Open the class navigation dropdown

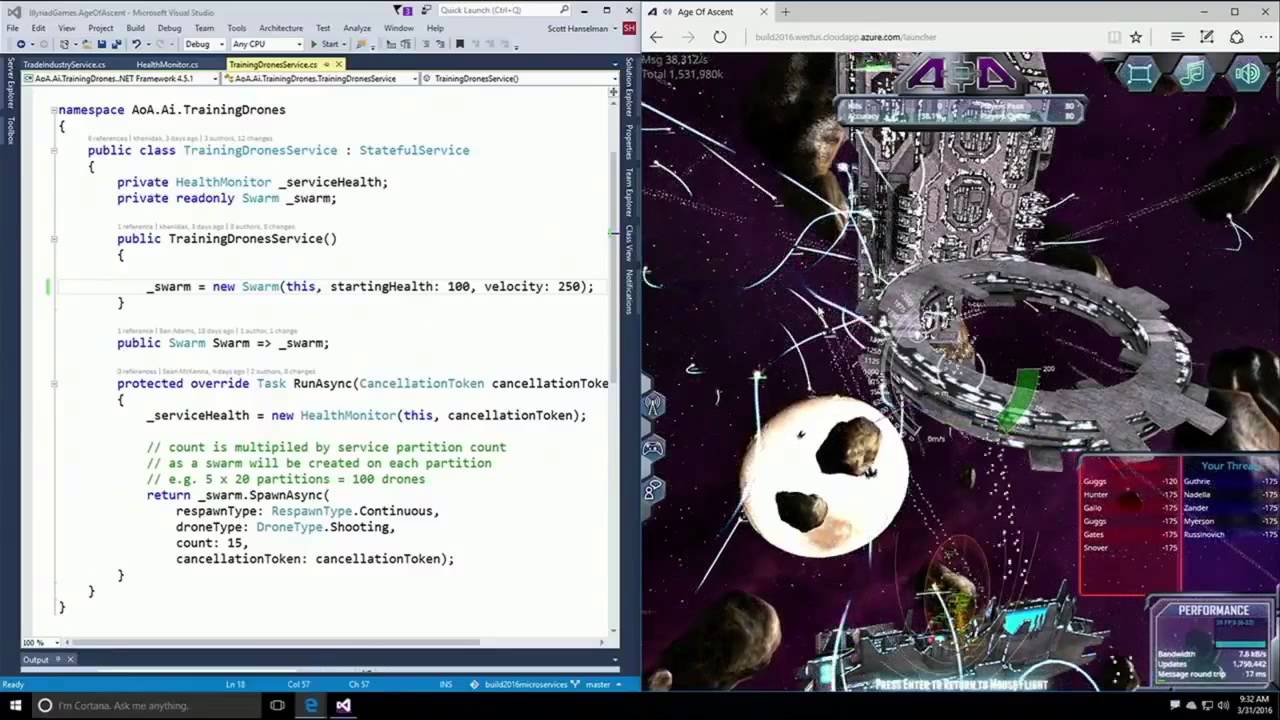pyautogui.click(x=322, y=78)
